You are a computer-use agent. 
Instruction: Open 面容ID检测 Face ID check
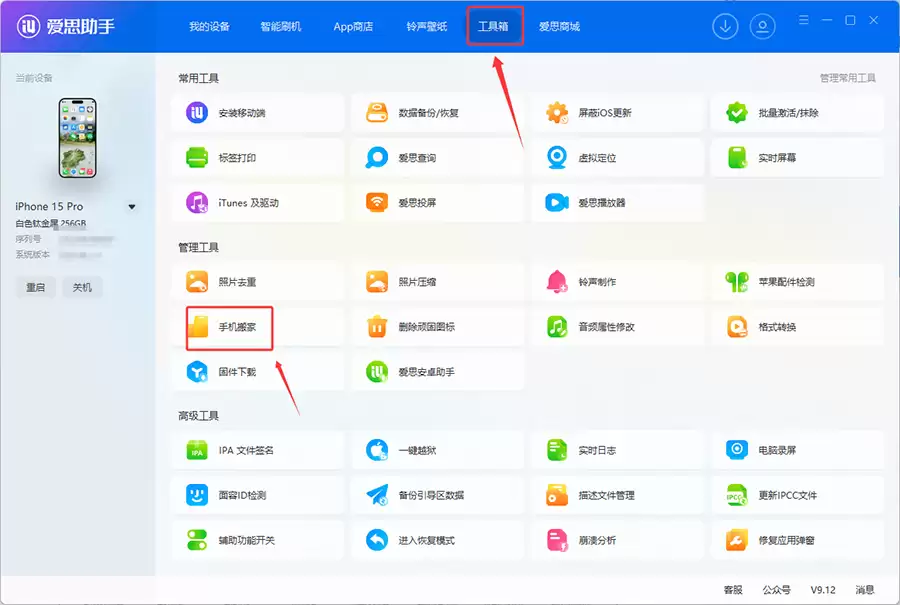coord(258,495)
